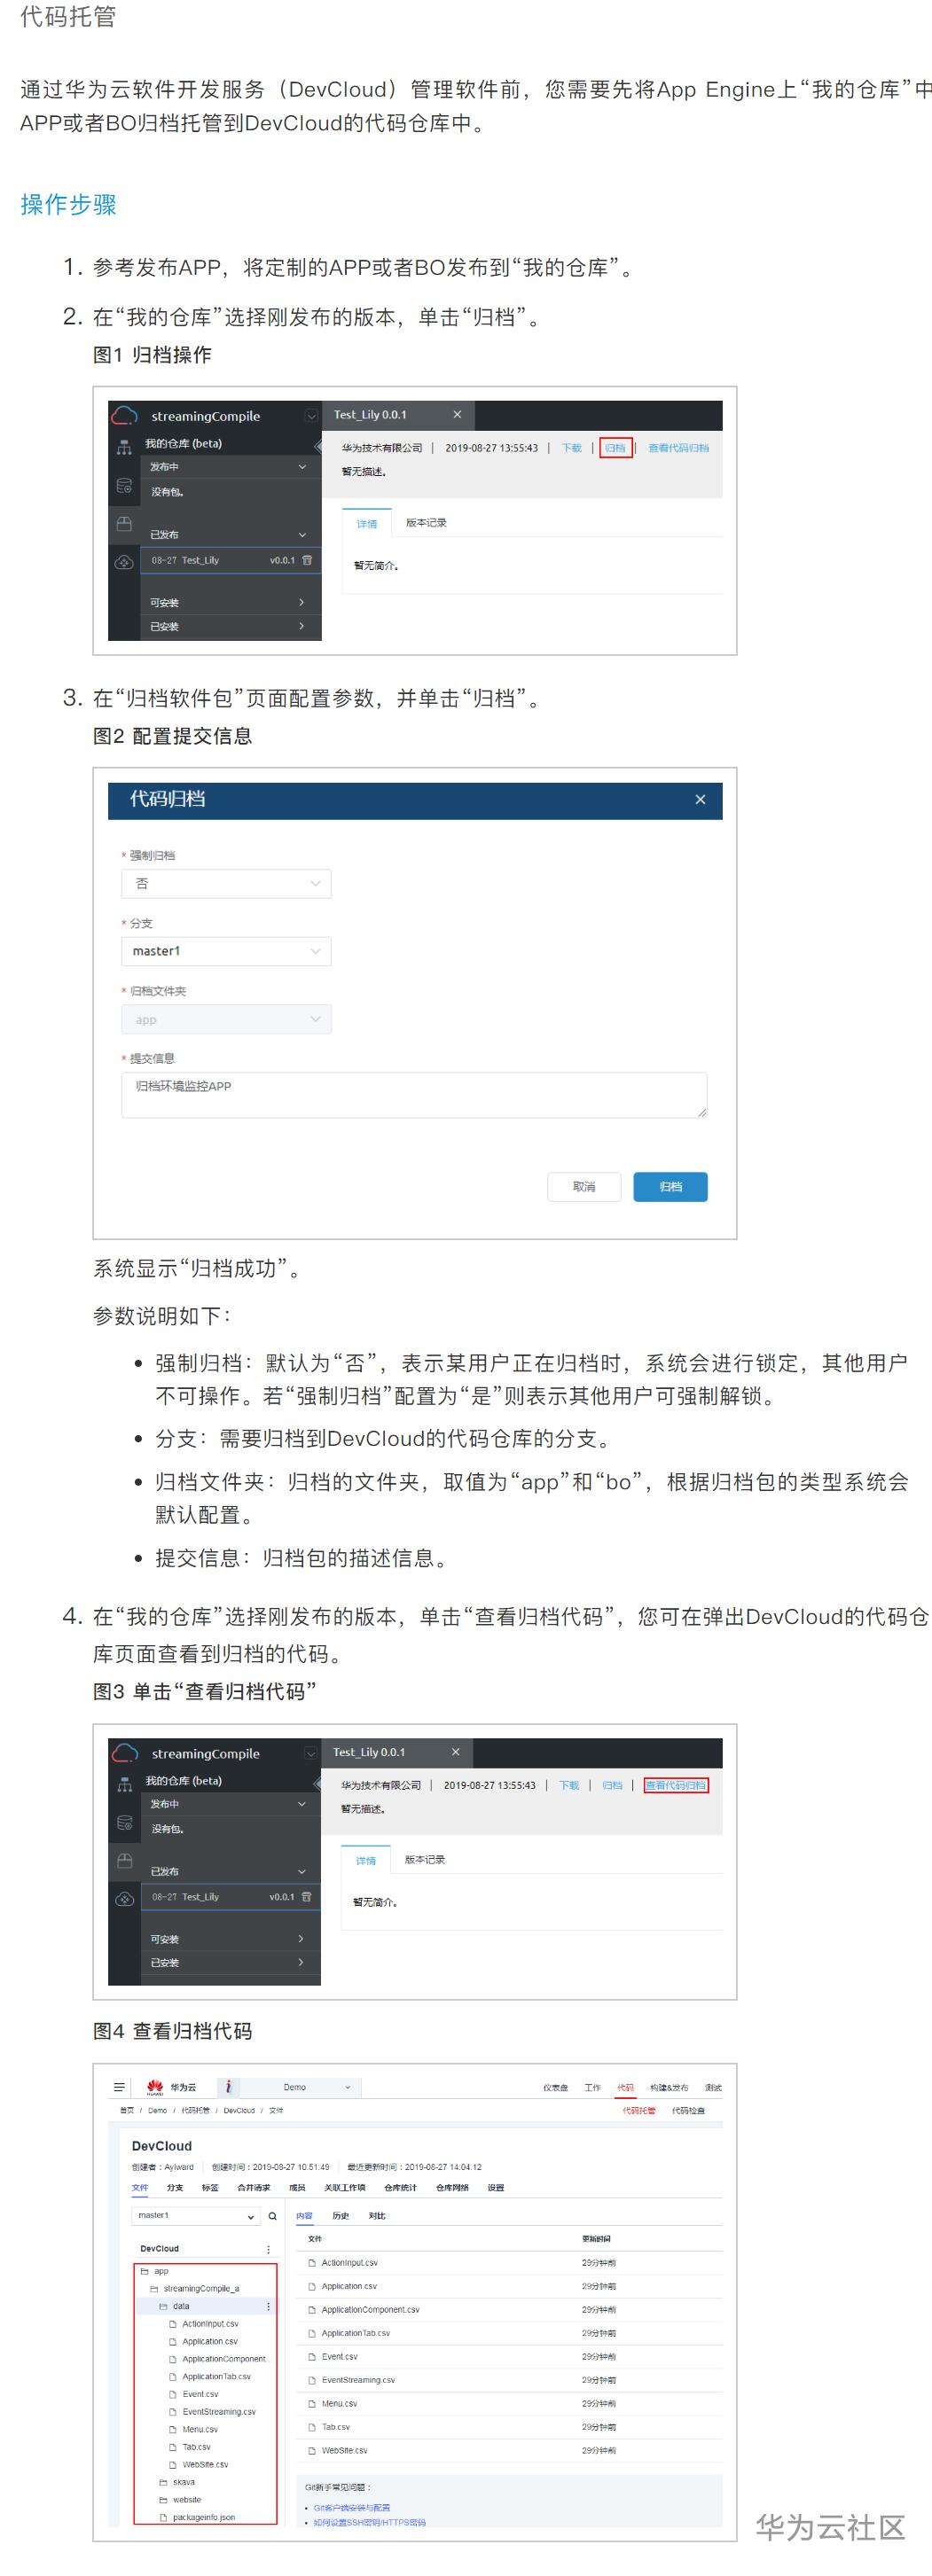The image size is (932, 2576).
Task: Open the three-dot menu on the data folder
Action: coord(268,2306)
